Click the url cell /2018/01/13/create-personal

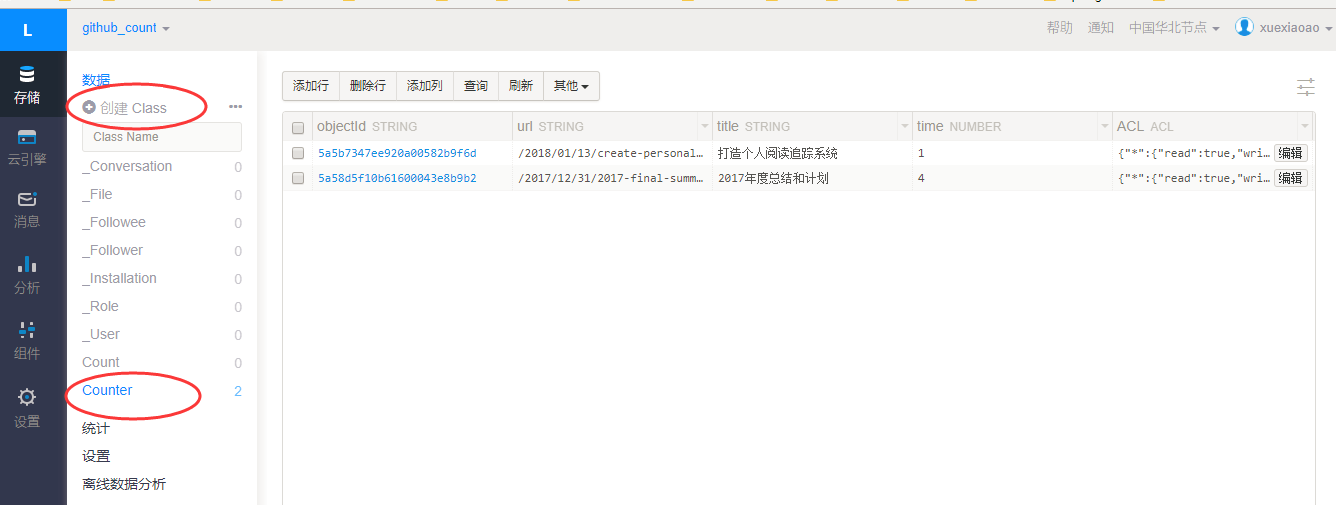click(x=612, y=153)
